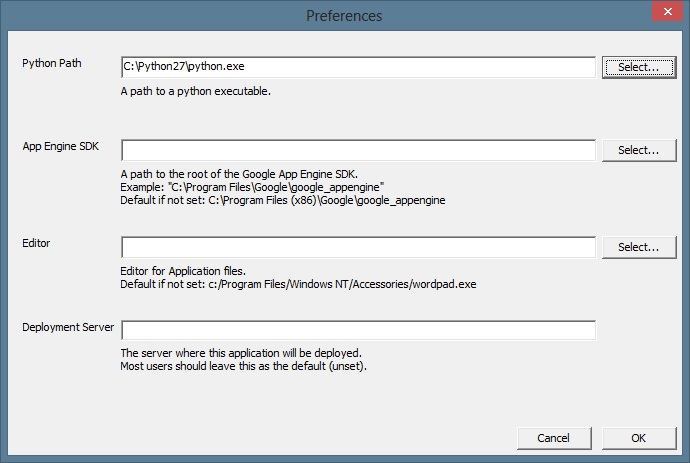The width and height of the screenshot is (690, 463).
Task: Click the Preferences title bar text
Action: pyautogui.click(x=344, y=16)
